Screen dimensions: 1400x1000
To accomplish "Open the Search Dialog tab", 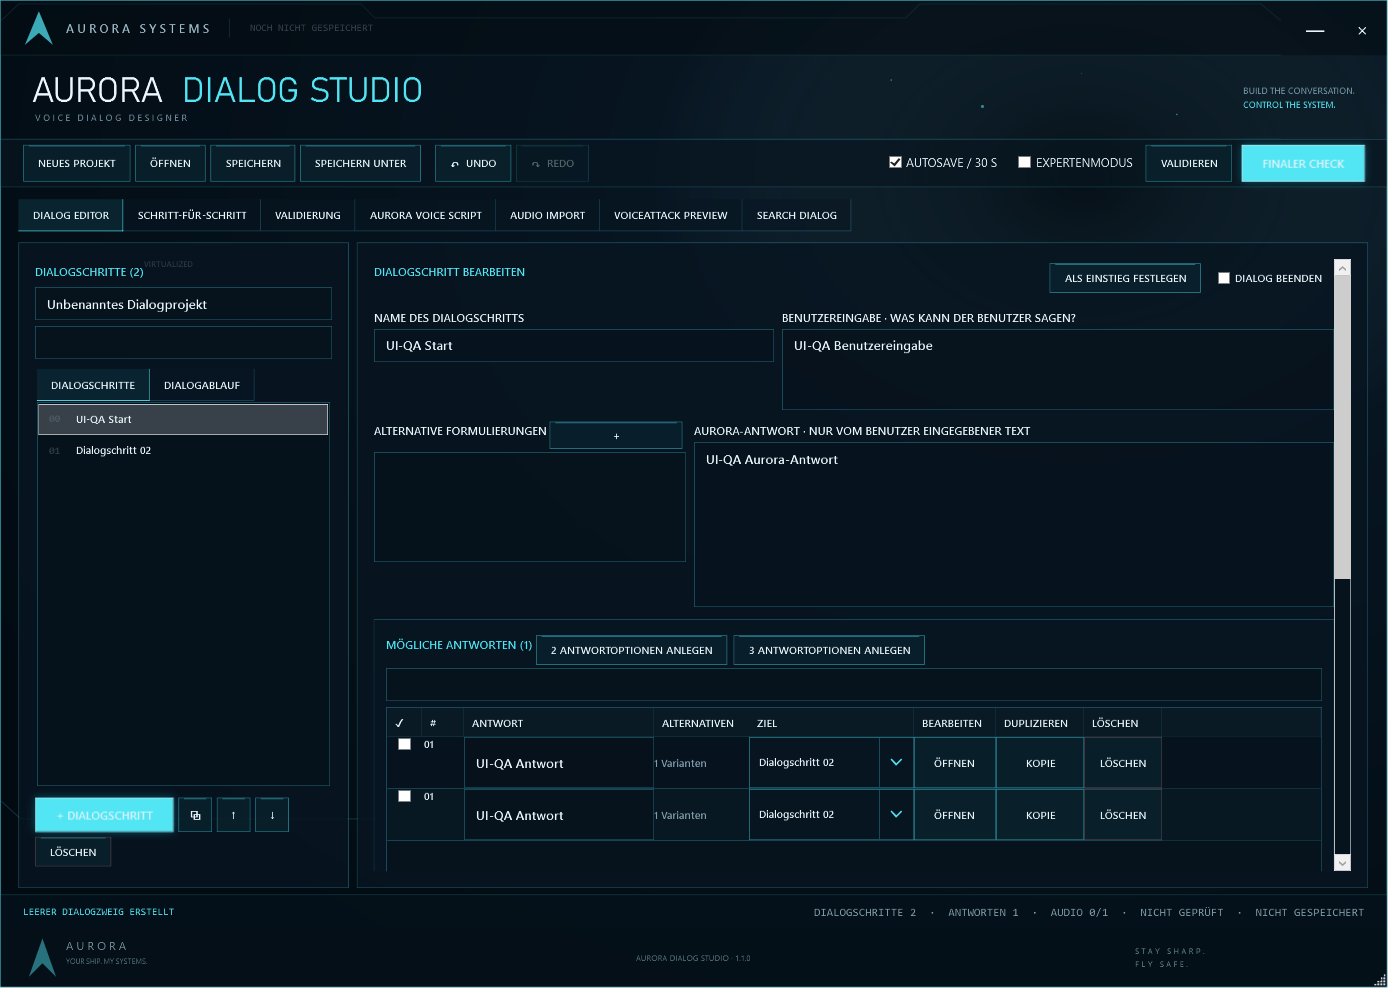I will (797, 215).
